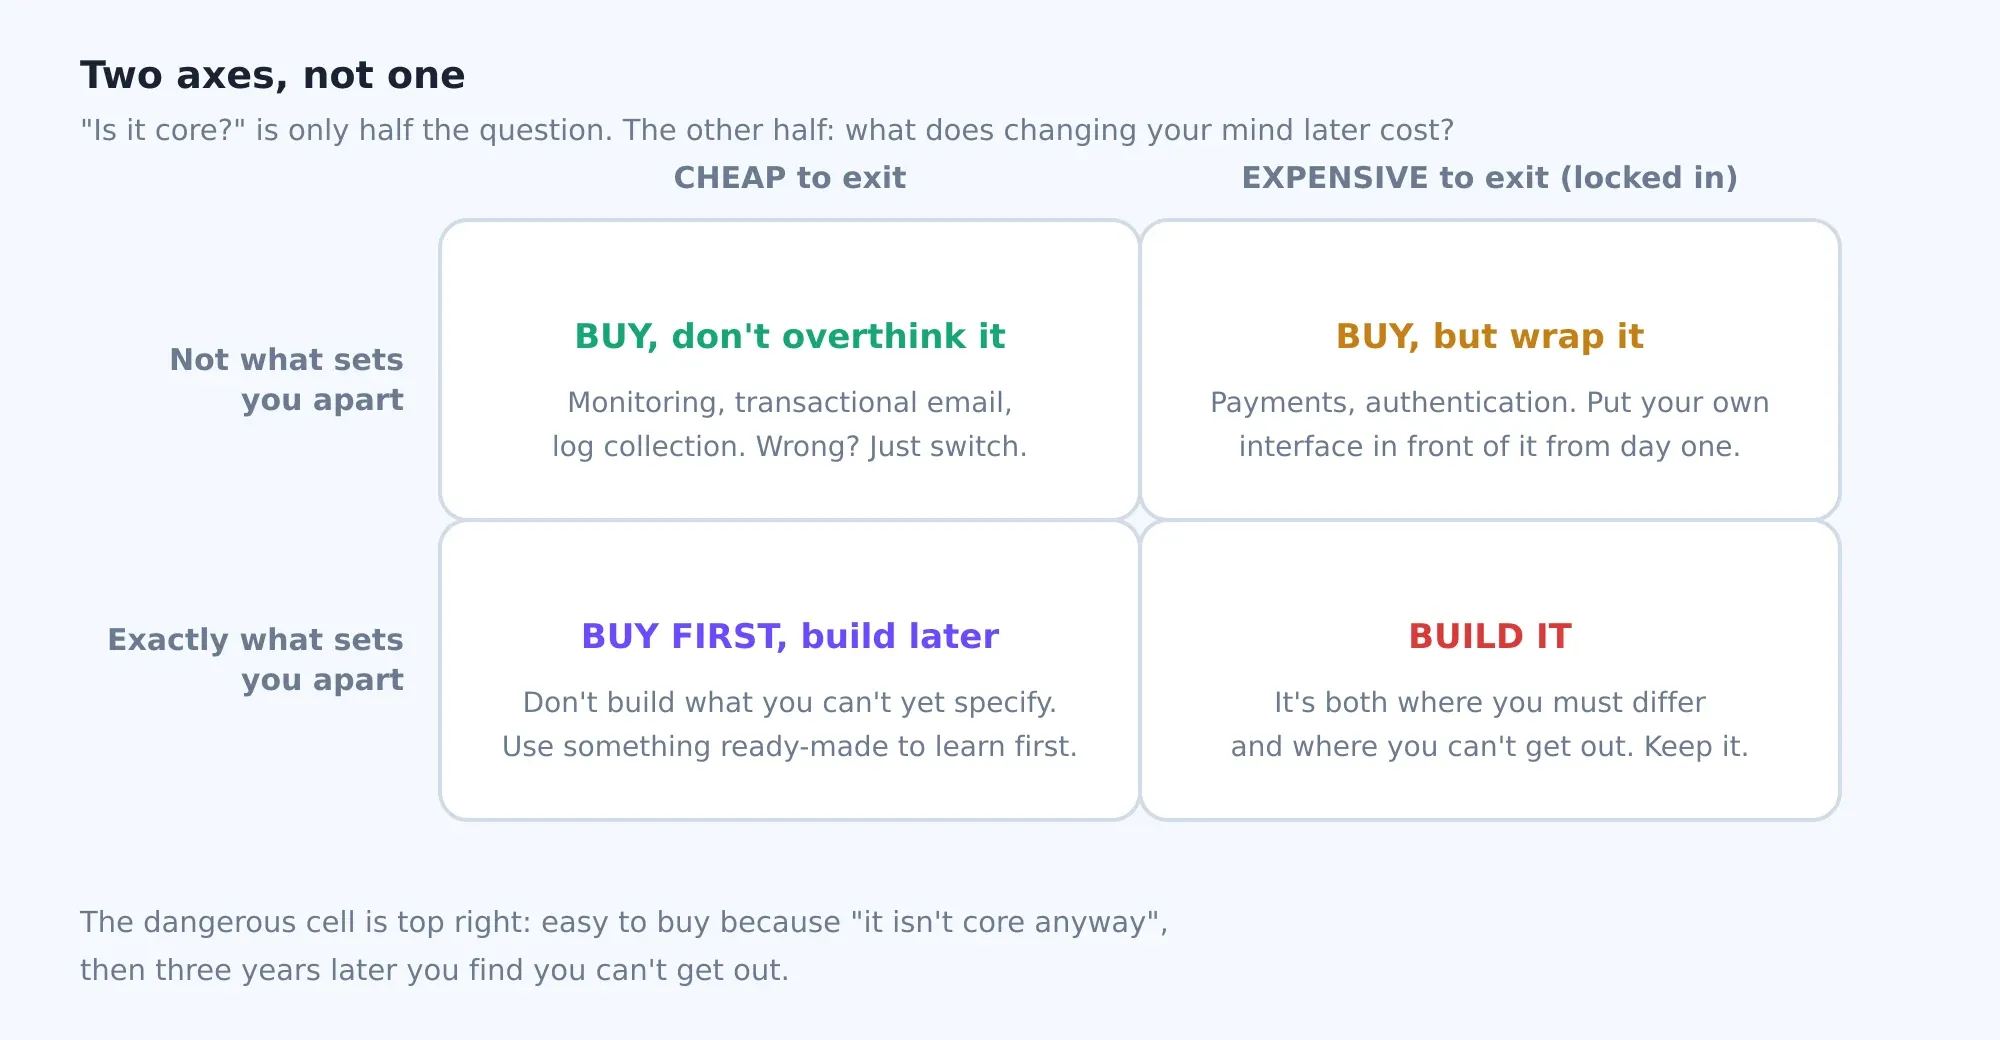Viewport: 2000px width, 1040px height.
Task: Click the purple 'BUY FIRST, build later' heading
Action: 790,636
